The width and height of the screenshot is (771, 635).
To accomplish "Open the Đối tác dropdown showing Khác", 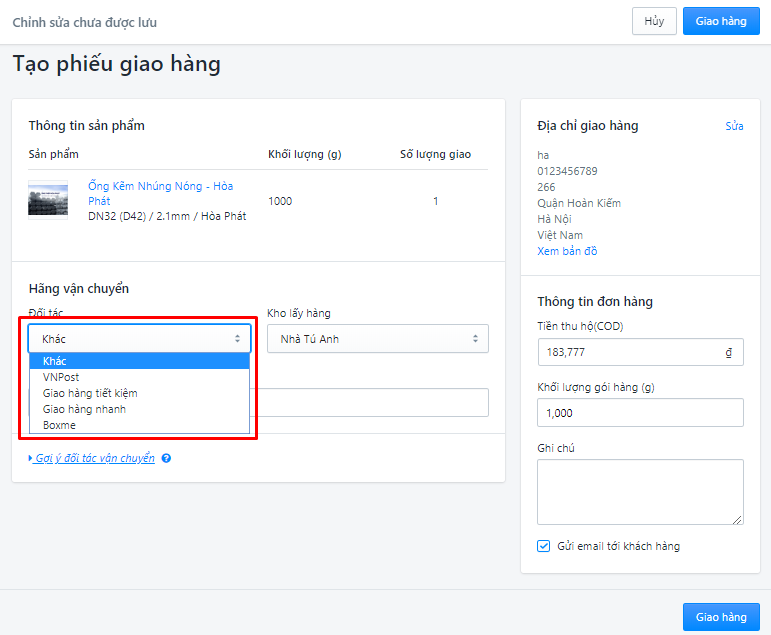I will [140, 338].
